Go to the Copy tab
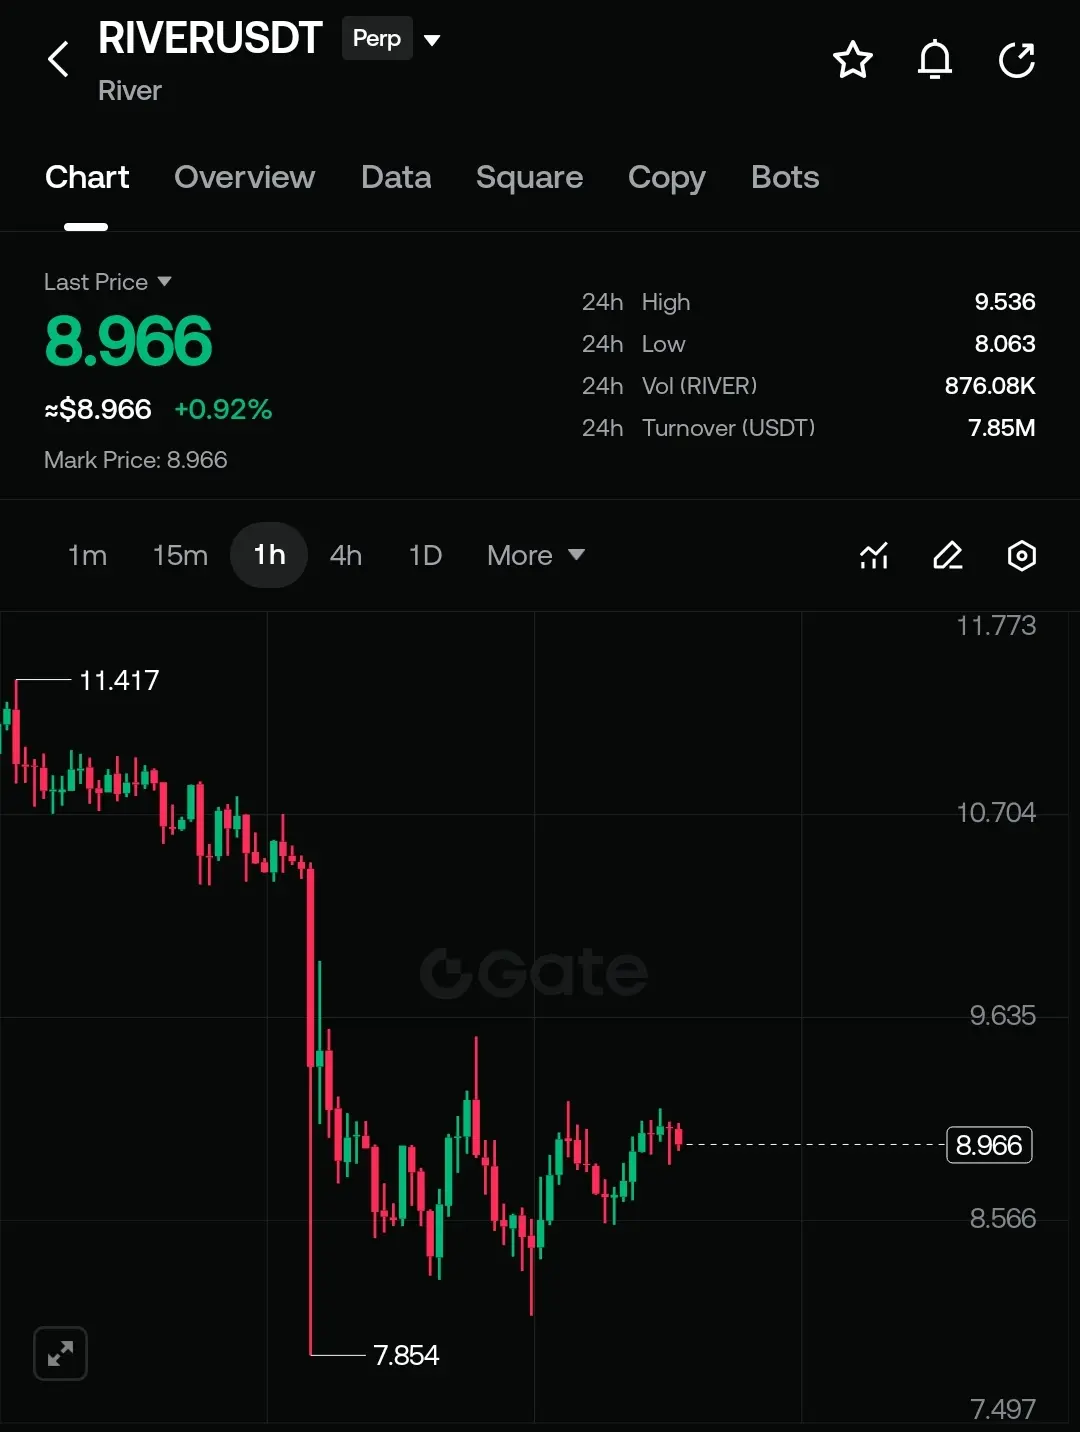 666,178
